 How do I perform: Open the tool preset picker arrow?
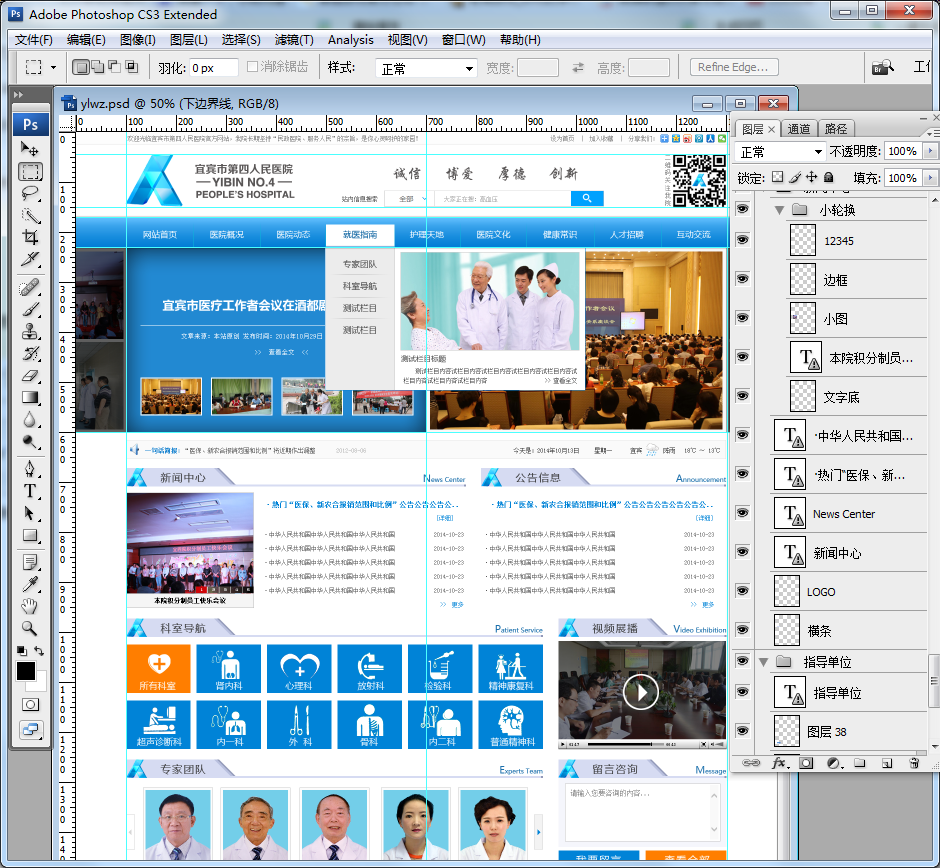pos(53,67)
